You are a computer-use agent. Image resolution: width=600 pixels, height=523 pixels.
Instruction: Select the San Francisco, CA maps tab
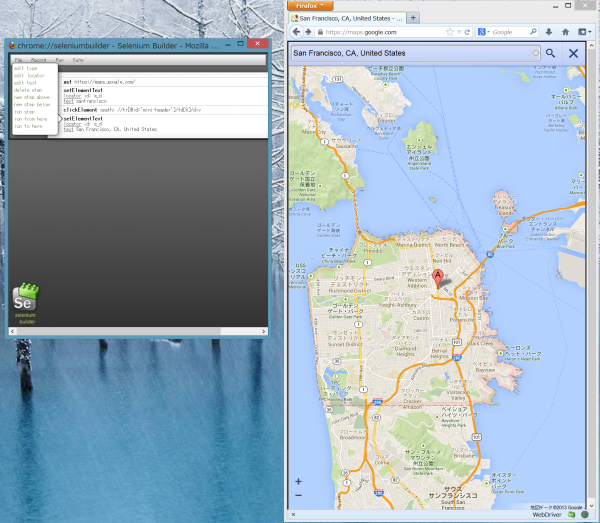coord(347,18)
